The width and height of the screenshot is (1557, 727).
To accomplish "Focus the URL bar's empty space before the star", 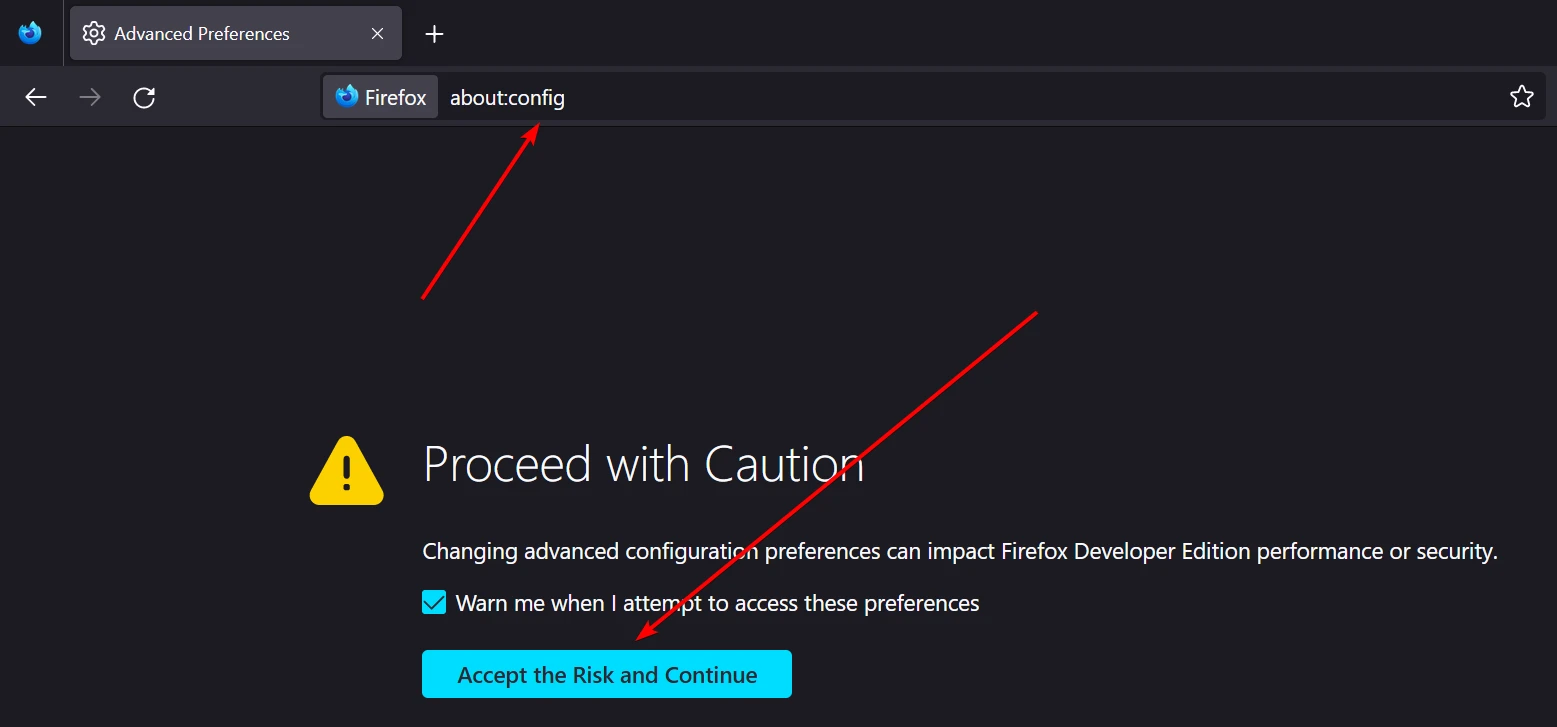I will click(x=1030, y=97).
